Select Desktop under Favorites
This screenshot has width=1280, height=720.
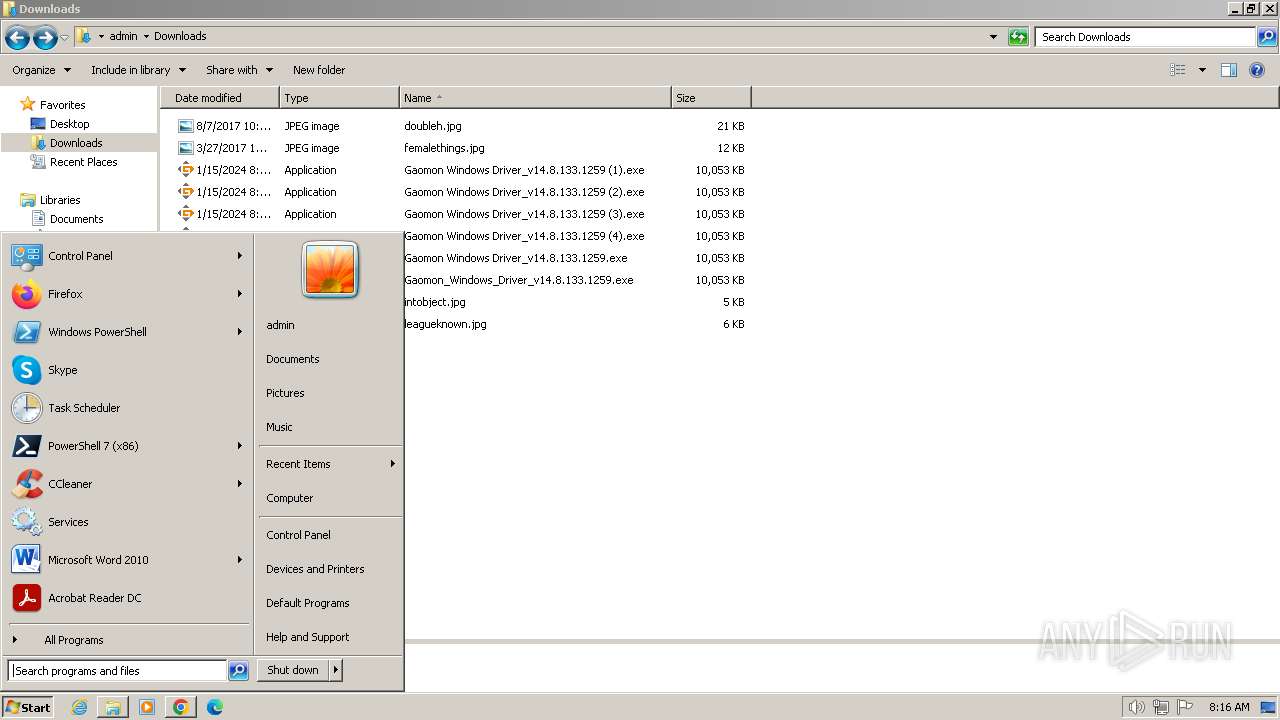(x=70, y=124)
